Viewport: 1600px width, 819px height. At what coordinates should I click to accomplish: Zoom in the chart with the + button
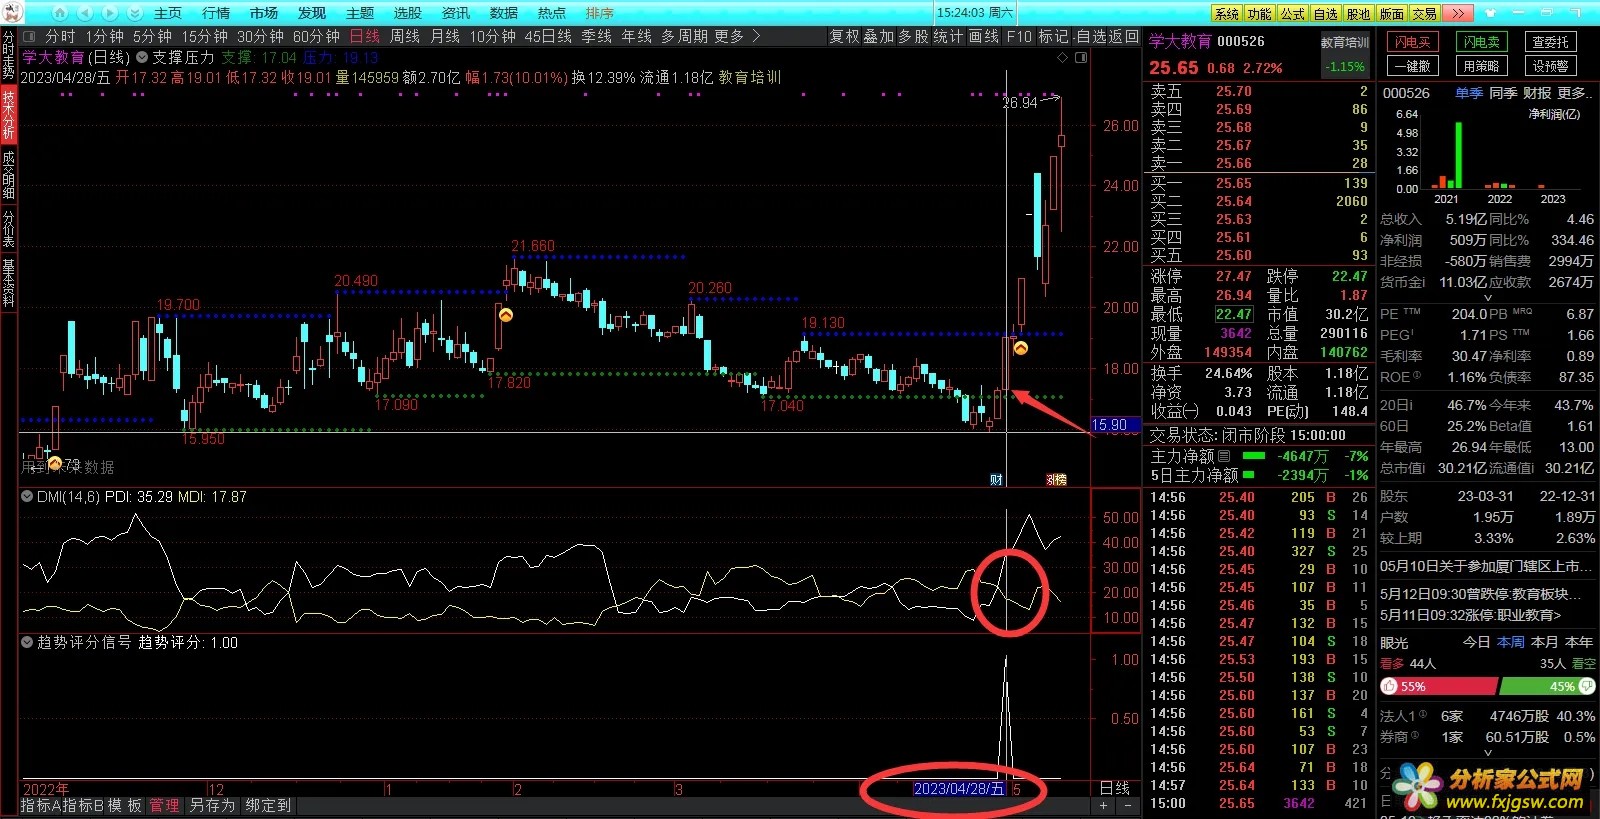[1104, 805]
